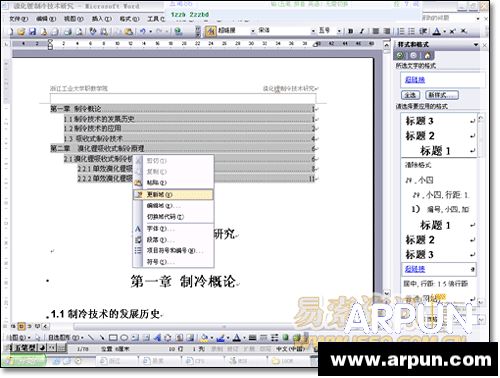The height and width of the screenshot is (378, 500).
Task: Click the 全选 (Select All) button in the styles pane
Action: pos(410,95)
